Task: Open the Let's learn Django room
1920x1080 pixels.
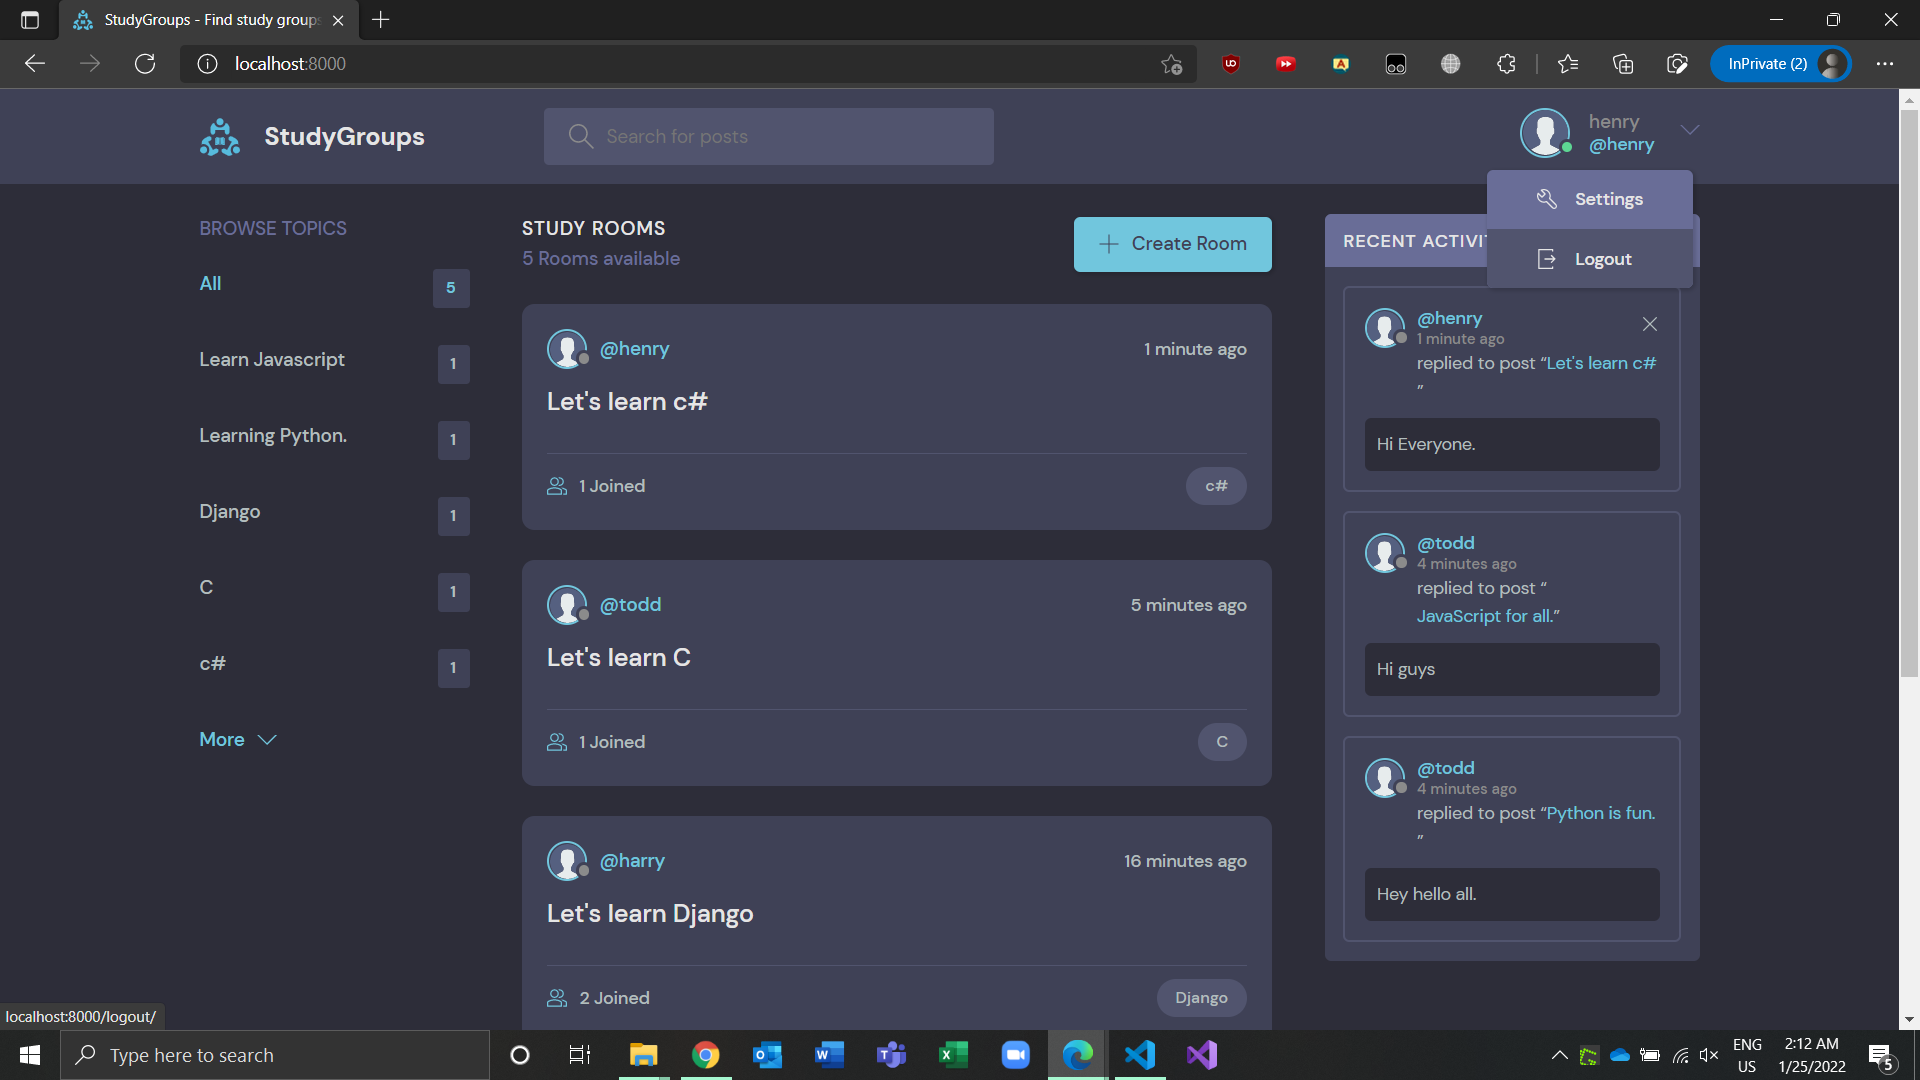Action: tap(650, 914)
